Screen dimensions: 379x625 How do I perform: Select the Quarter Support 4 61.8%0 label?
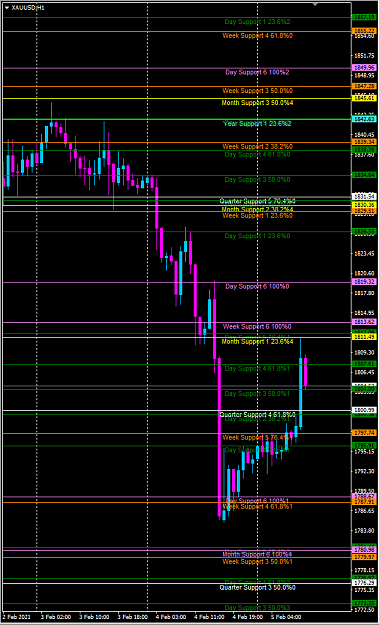pyautogui.click(x=257, y=415)
